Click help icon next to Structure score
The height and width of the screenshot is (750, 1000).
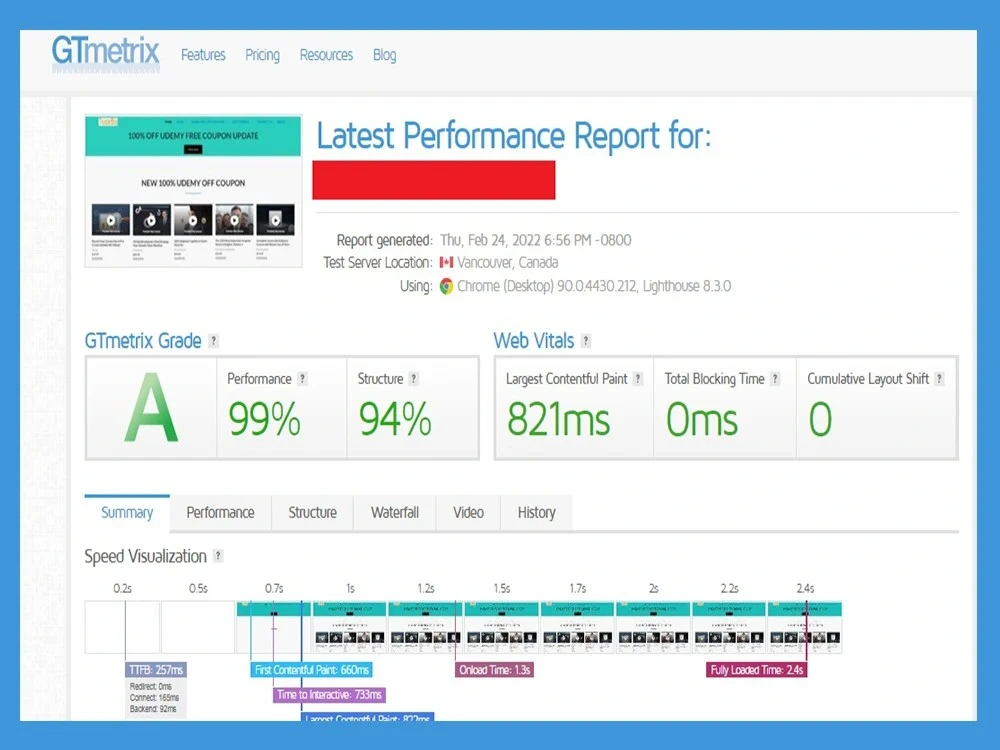pyautogui.click(x=413, y=379)
